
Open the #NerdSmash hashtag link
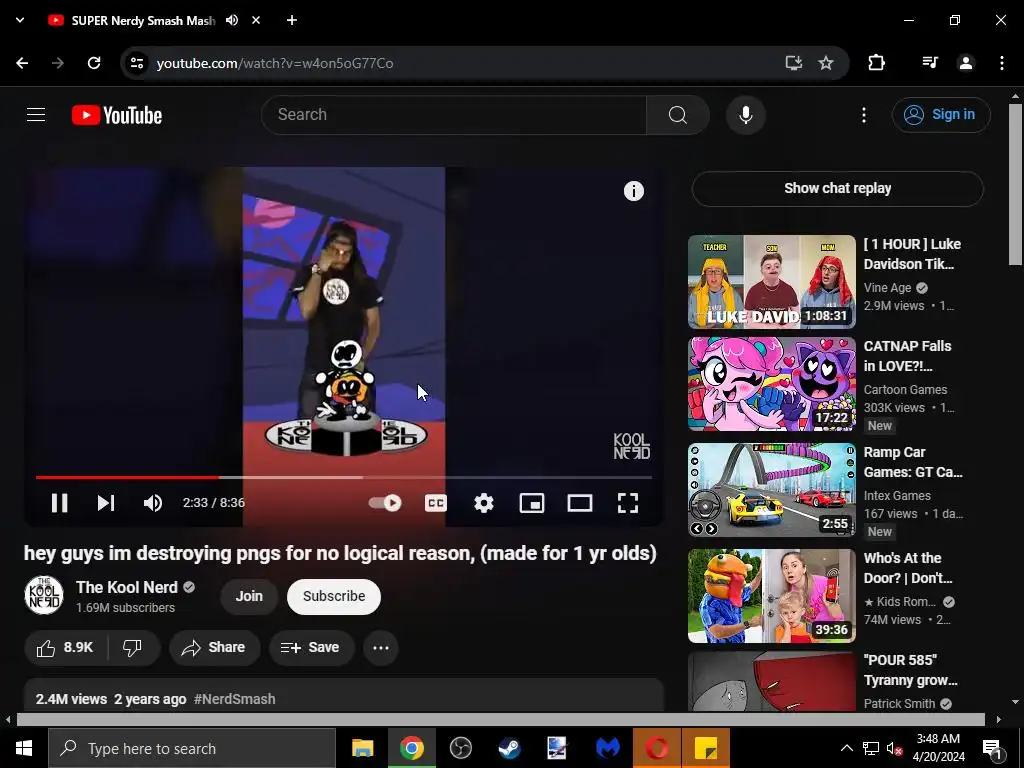tap(234, 699)
